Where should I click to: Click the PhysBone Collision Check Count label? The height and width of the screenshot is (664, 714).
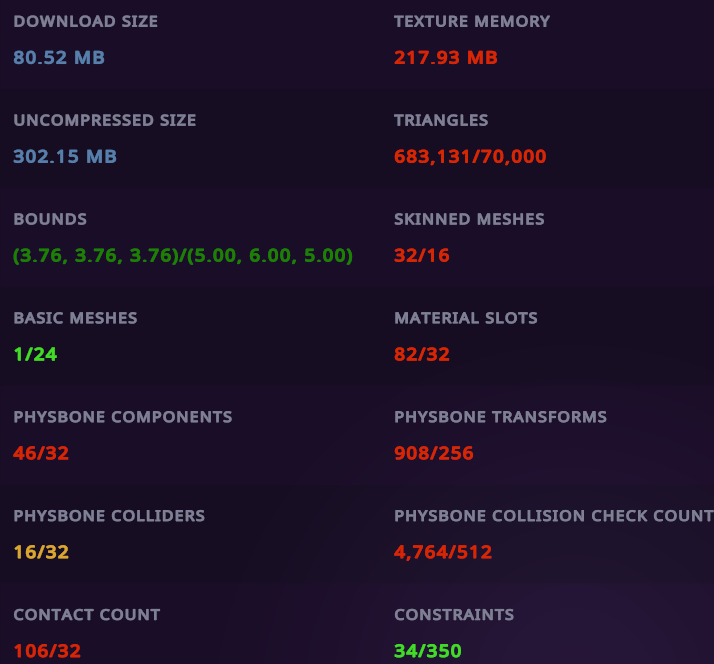pyautogui.click(x=553, y=516)
